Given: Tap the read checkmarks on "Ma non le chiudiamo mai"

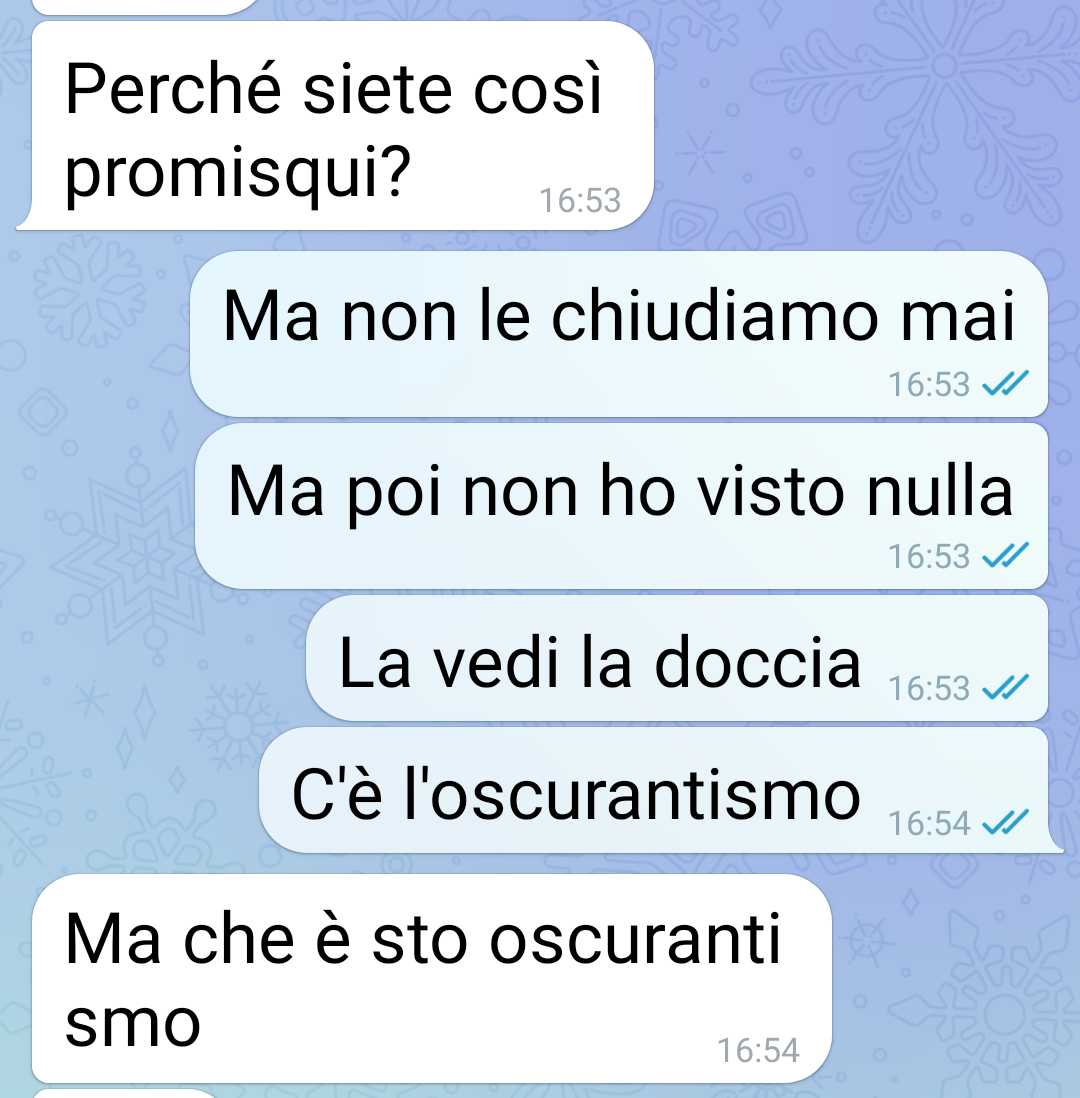Looking at the screenshot, I should point(1005,383).
